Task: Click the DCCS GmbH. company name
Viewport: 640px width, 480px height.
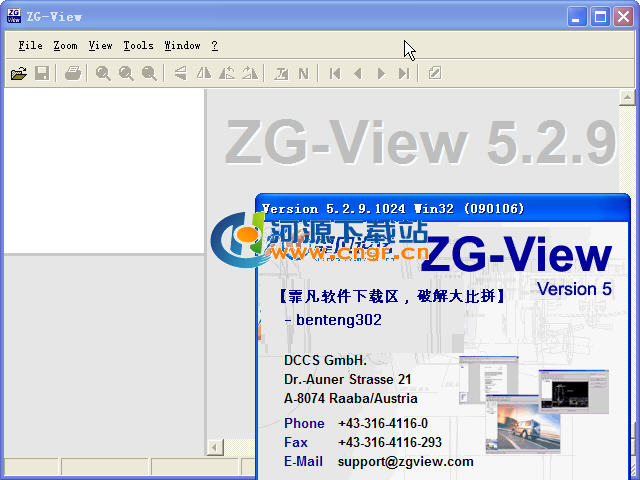Action: (x=325, y=360)
